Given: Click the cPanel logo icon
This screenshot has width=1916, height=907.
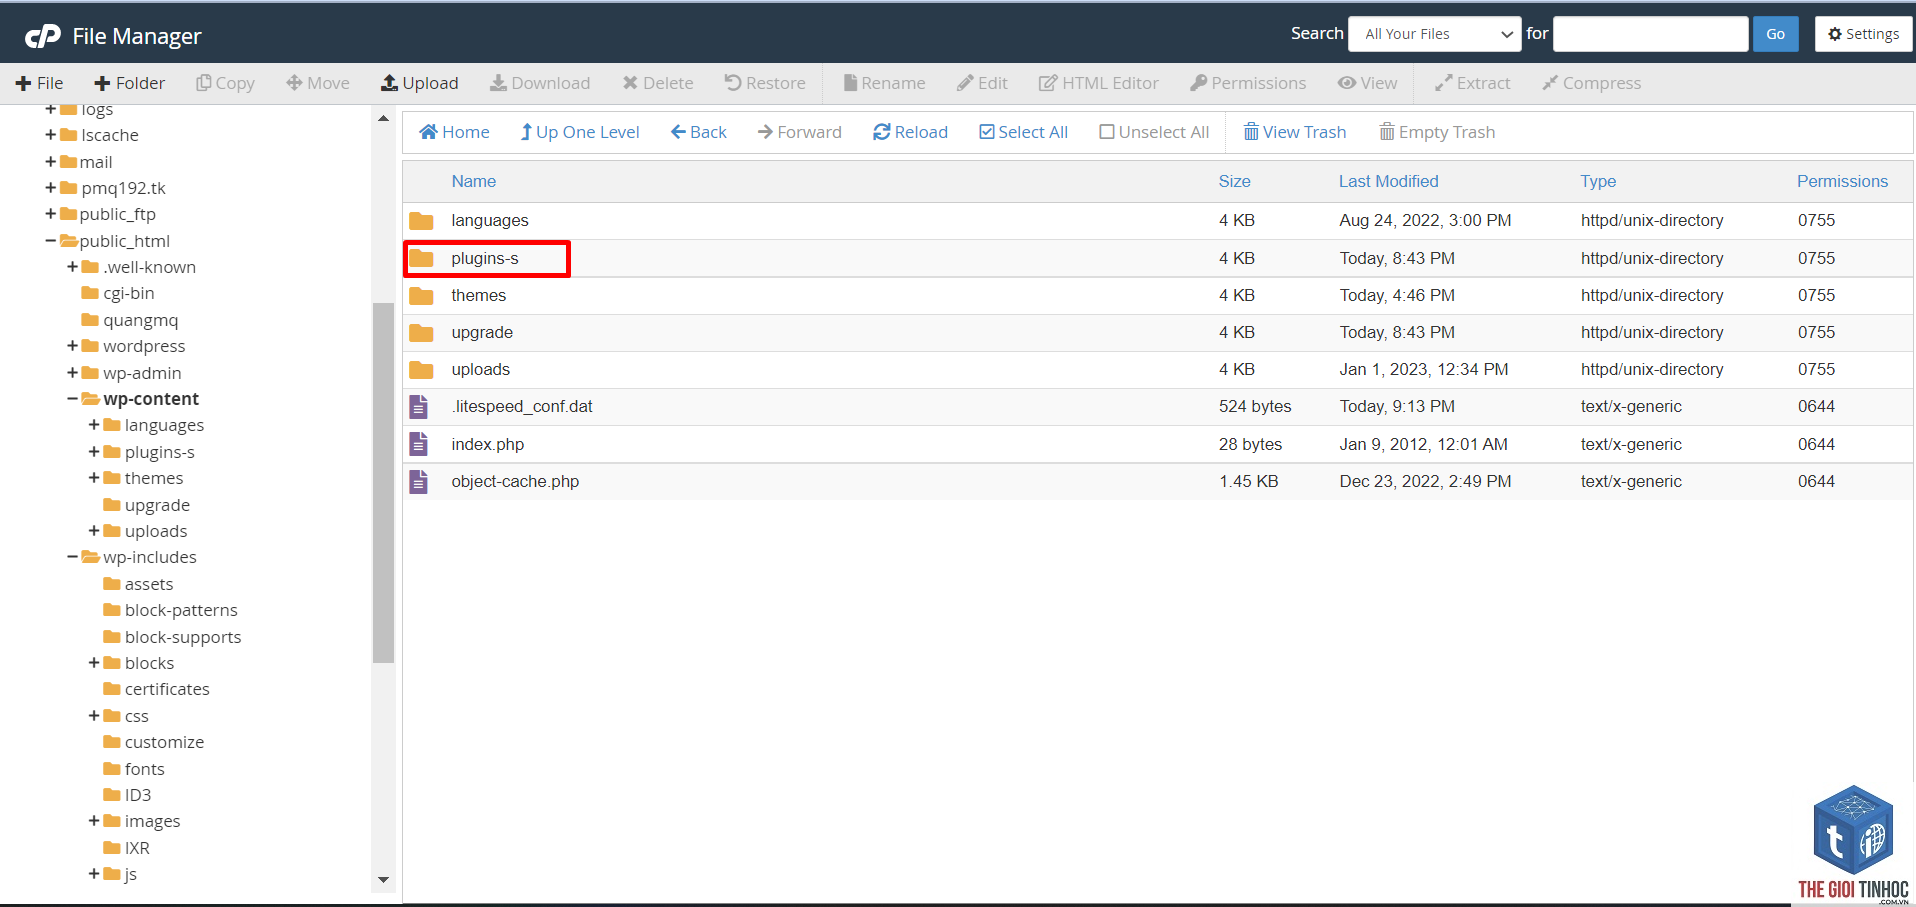Looking at the screenshot, I should [x=43, y=37].
